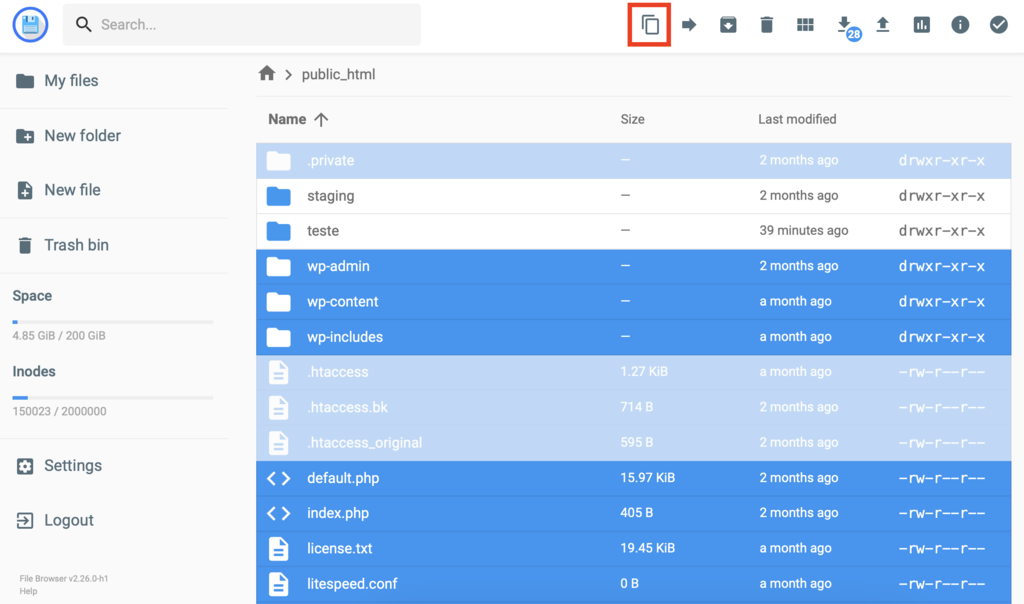Delete selected files with the toolbar trash icon
This screenshot has height=604, width=1024.
(x=766, y=24)
